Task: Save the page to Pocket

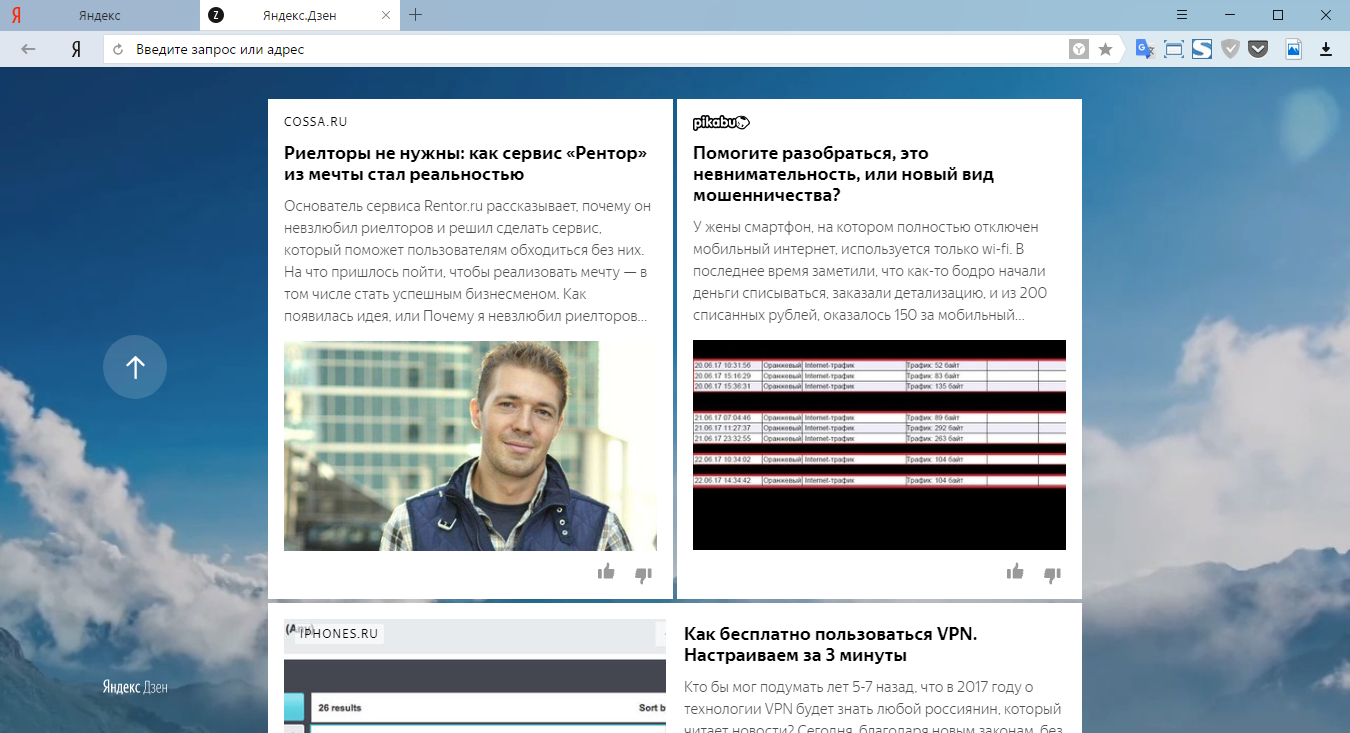Action: pos(1258,49)
